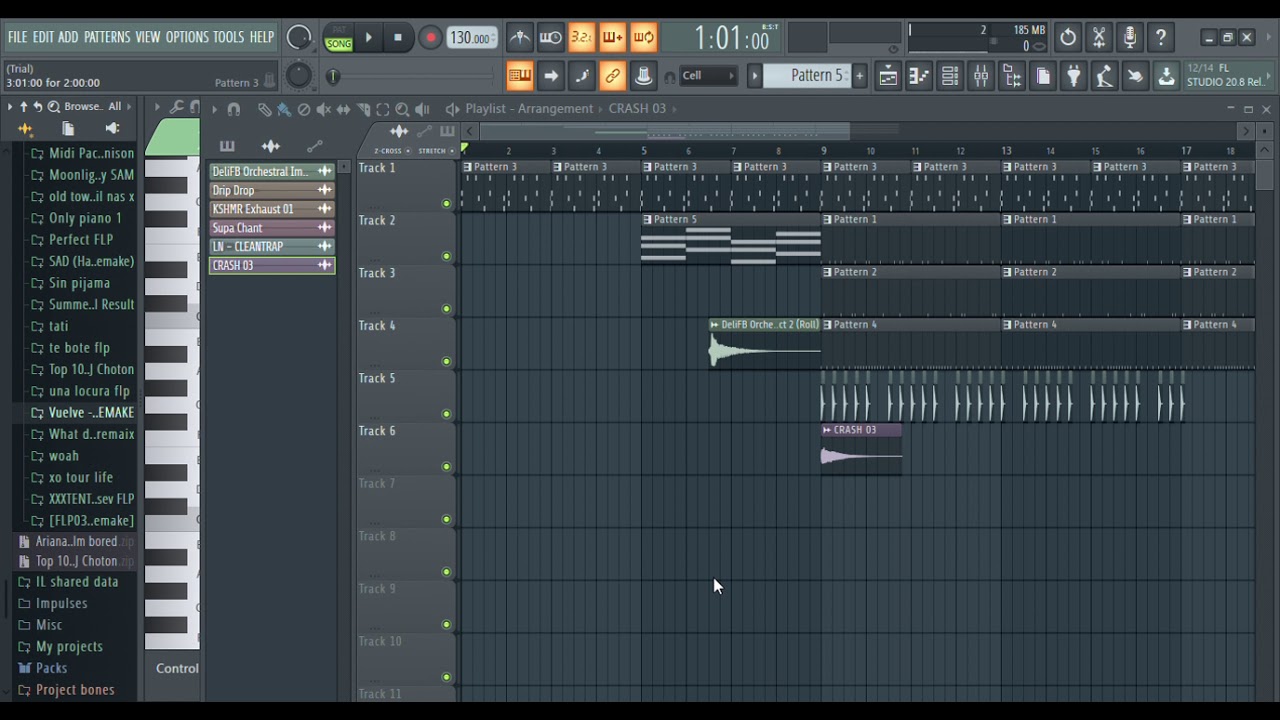Open the TOOLS menu
Image resolution: width=1280 pixels, height=720 pixels.
coord(228,37)
